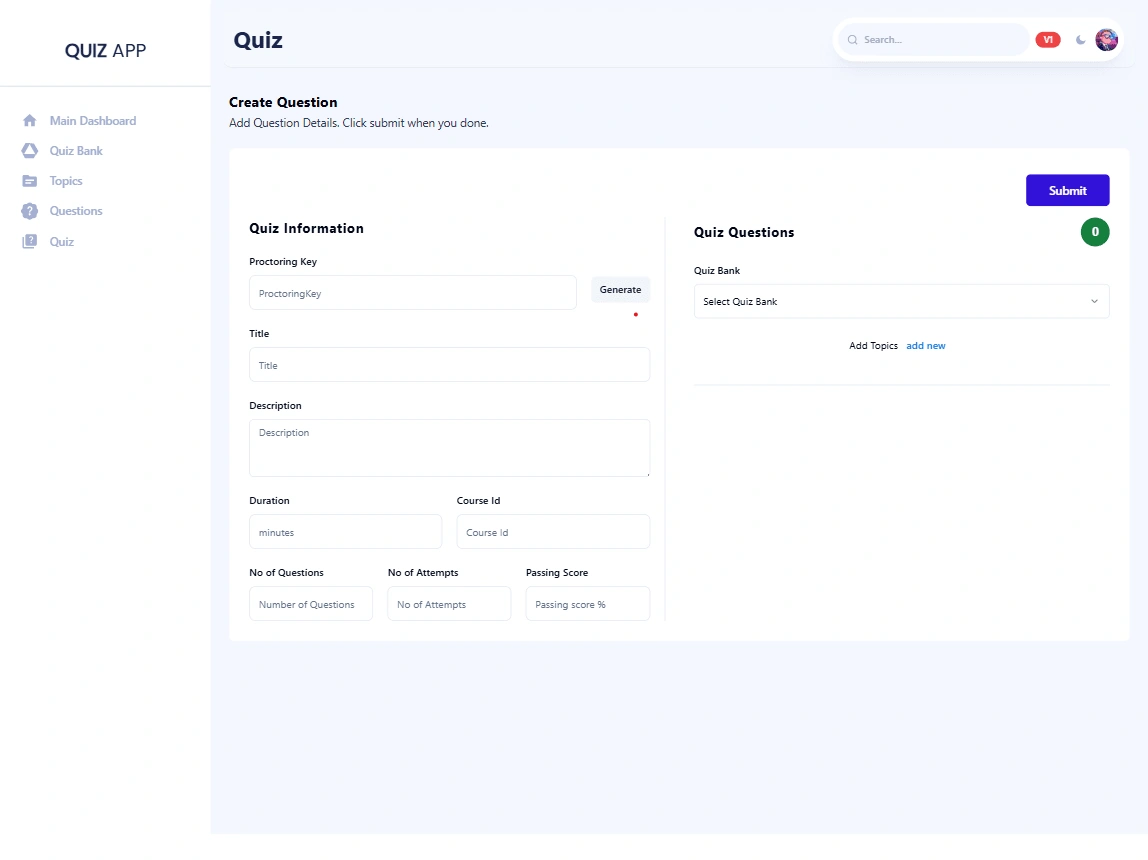The width and height of the screenshot is (1148, 860).
Task: Click the Generate proctoring key button
Action: pyautogui.click(x=620, y=290)
